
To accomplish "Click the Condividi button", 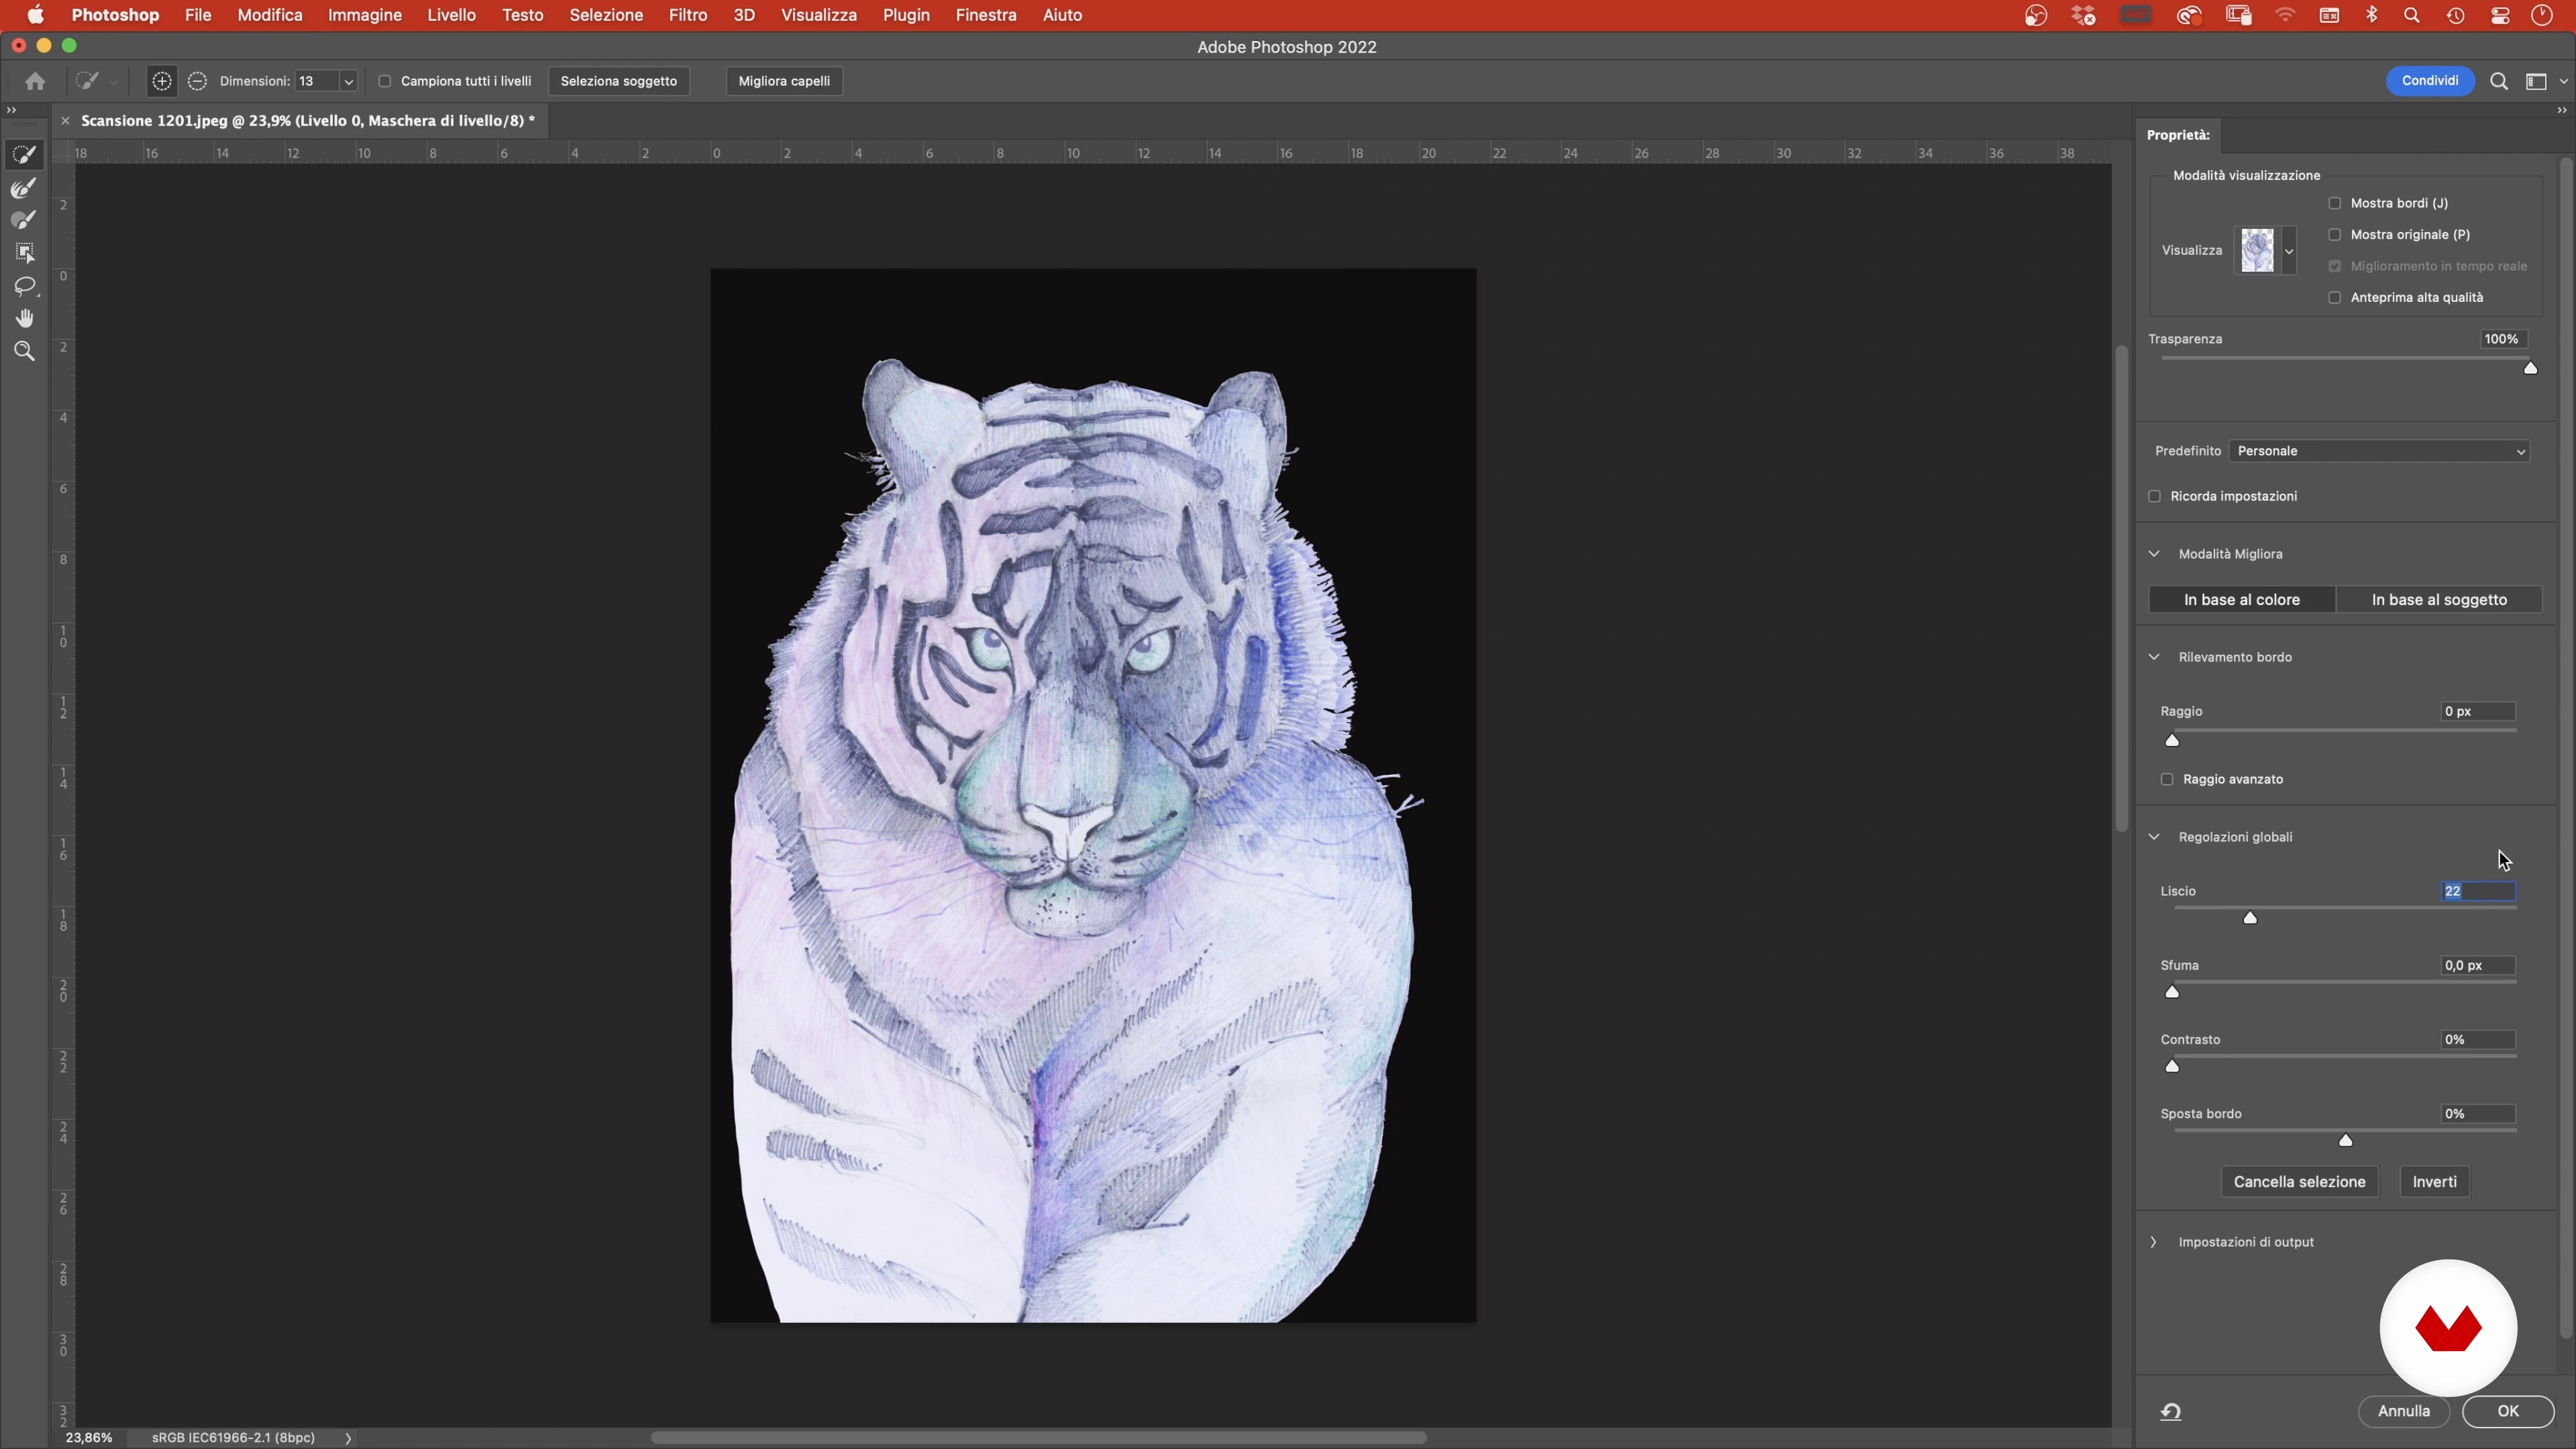I will coord(2430,81).
